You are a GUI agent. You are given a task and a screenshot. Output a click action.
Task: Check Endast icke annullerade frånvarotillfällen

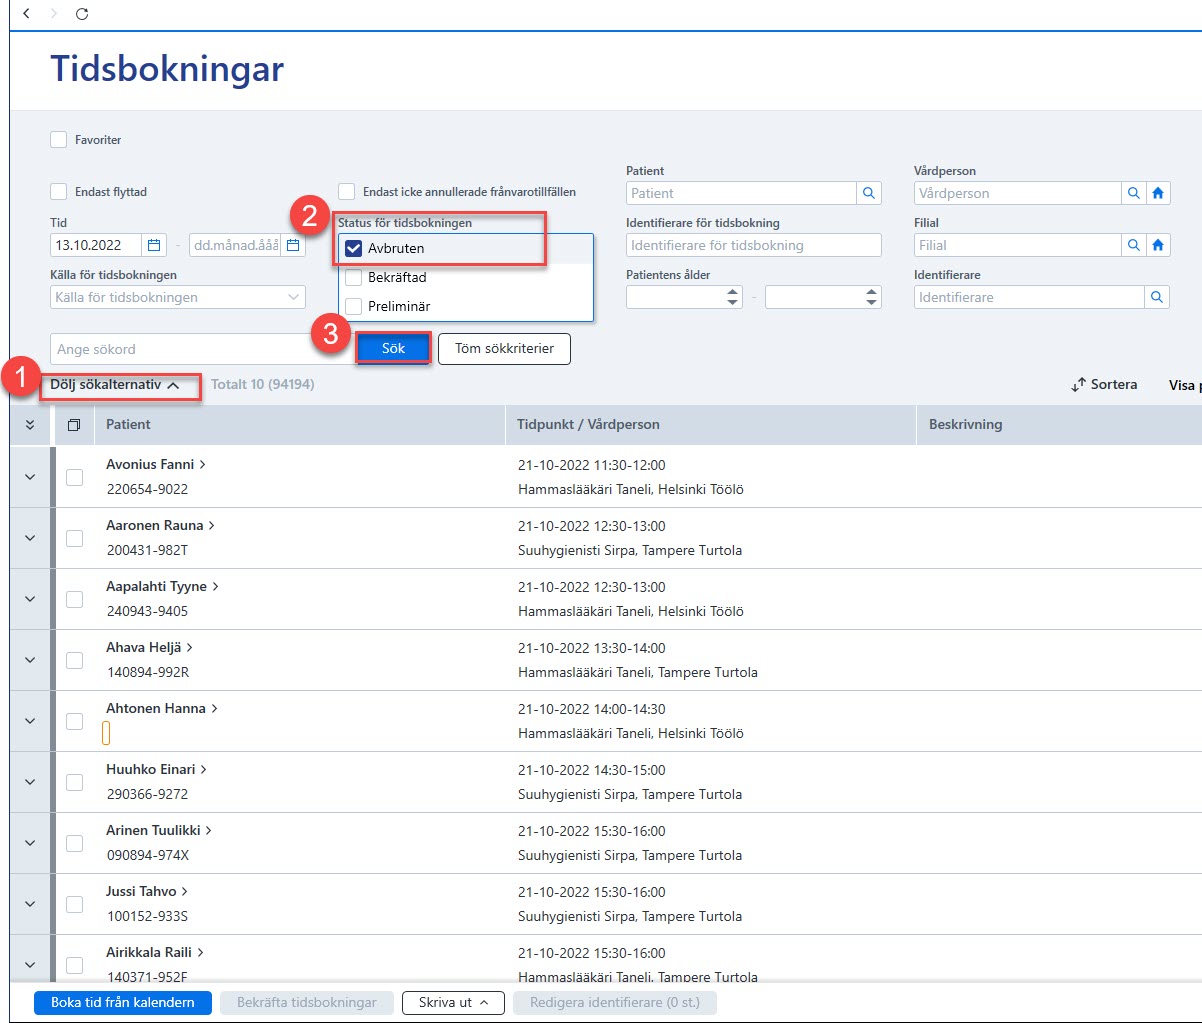[346, 192]
